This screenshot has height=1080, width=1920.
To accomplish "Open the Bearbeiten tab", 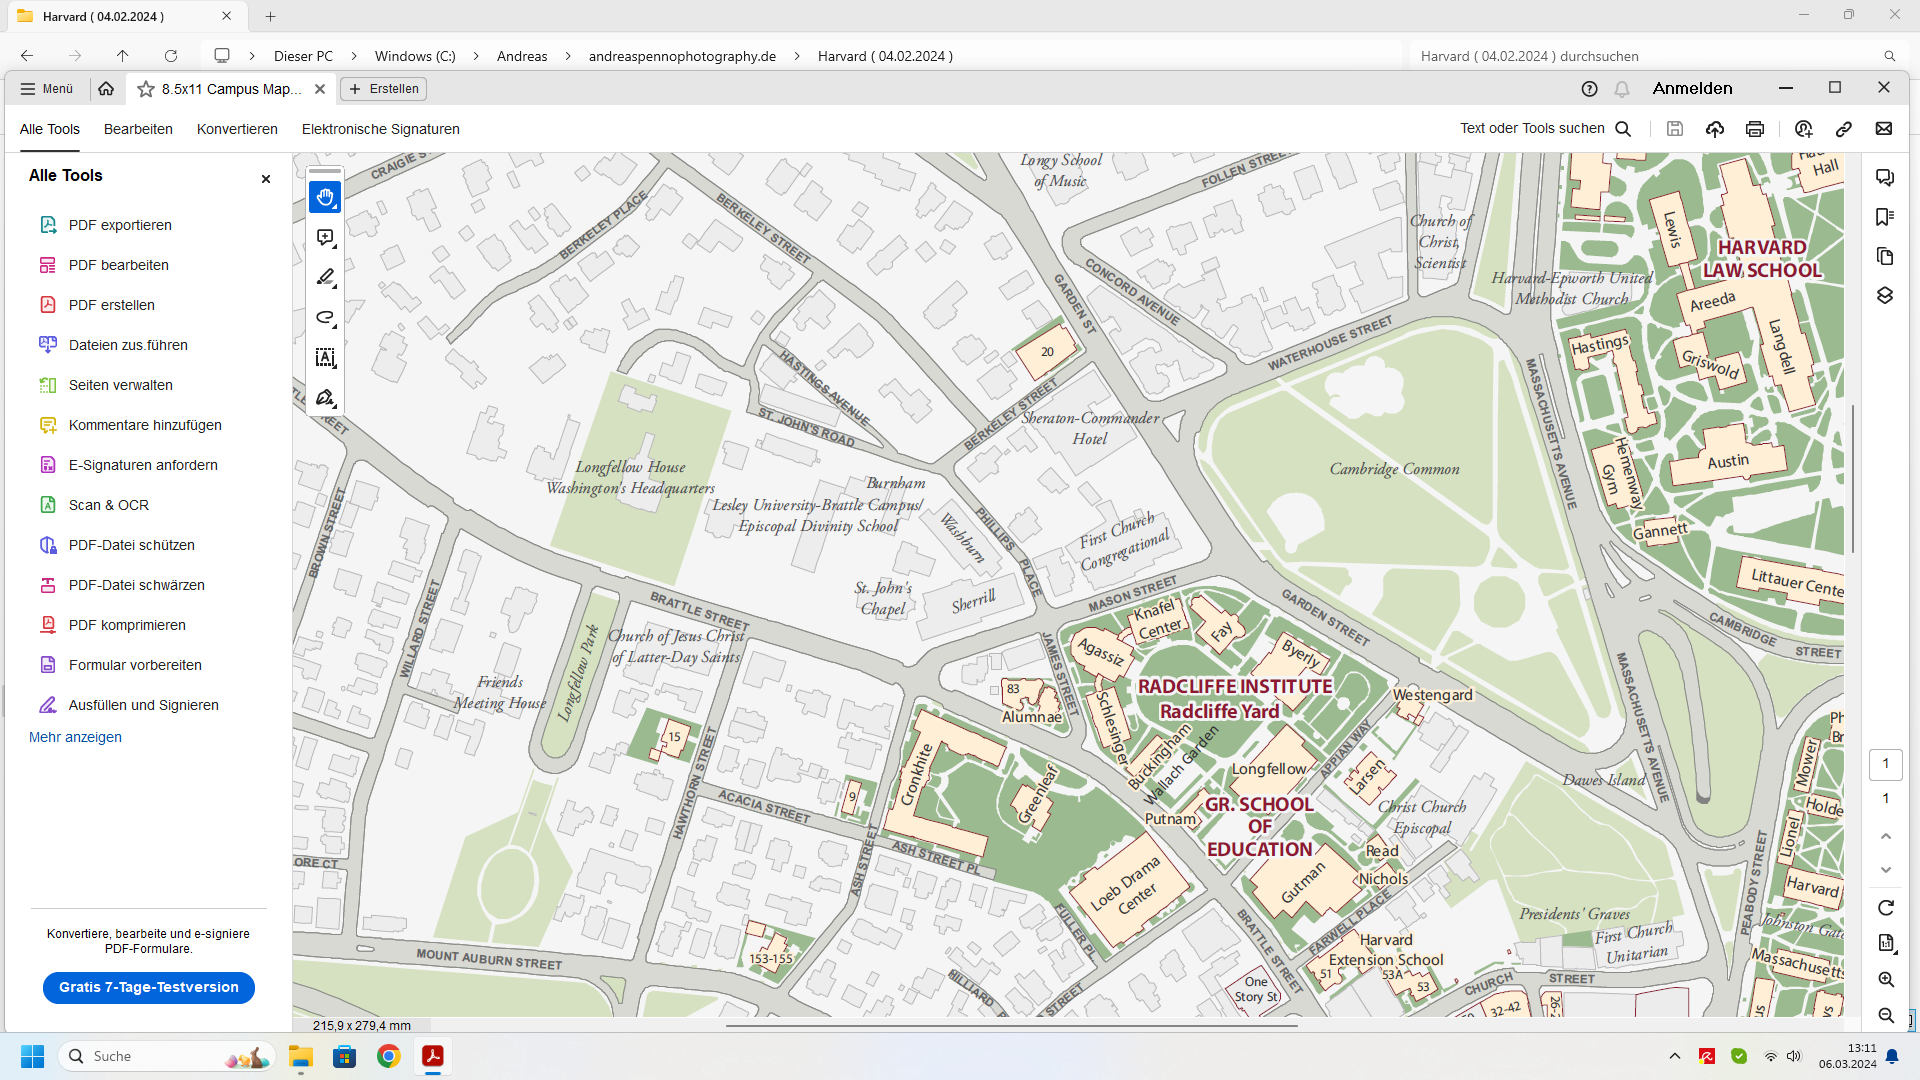I will (x=138, y=129).
